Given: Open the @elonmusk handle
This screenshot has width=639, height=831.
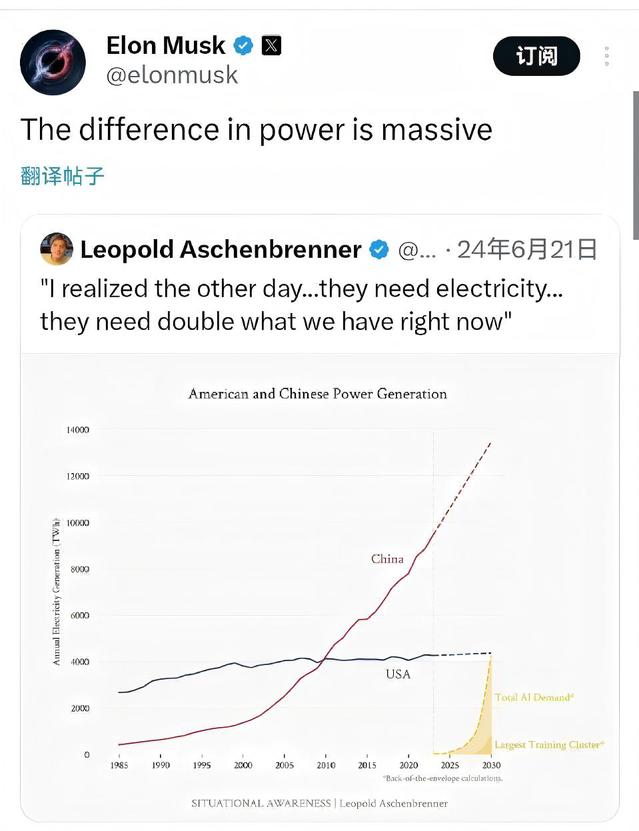Looking at the screenshot, I should coord(171,75).
